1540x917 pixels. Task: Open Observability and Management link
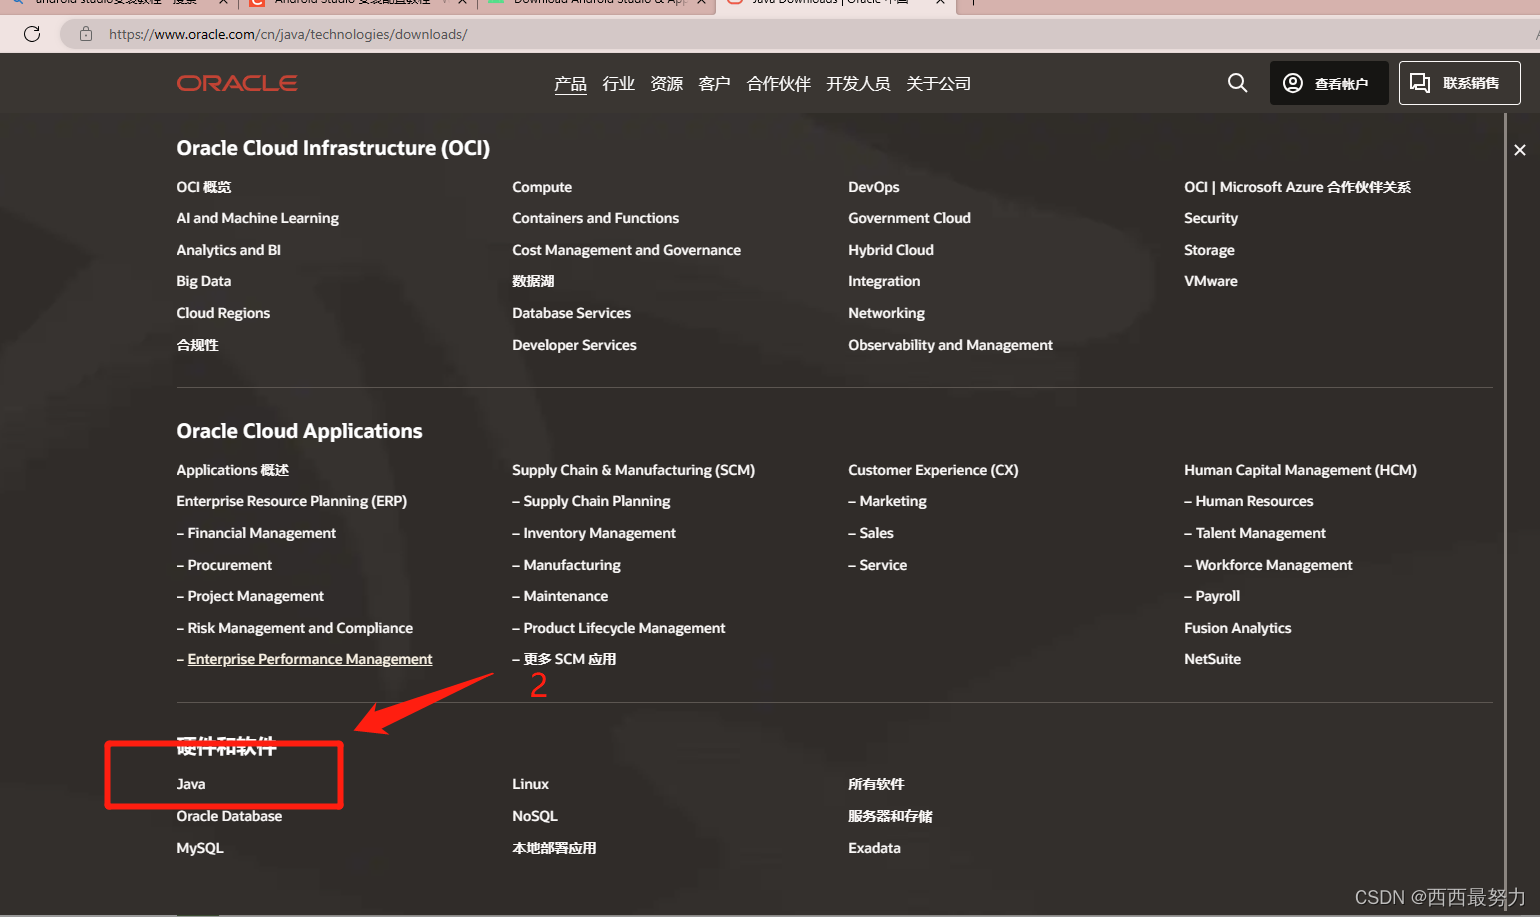pyautogui.click(x=950, y=345)
